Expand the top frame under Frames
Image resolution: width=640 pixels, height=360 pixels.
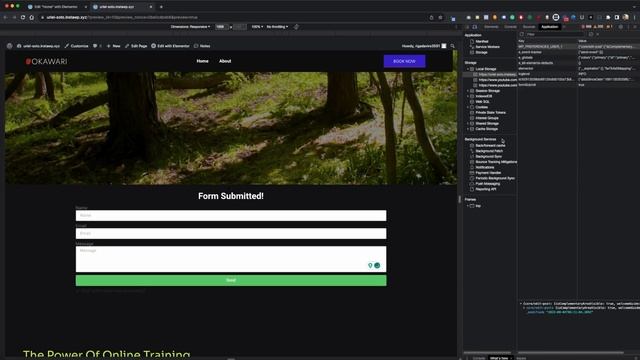tap(468, 206)
